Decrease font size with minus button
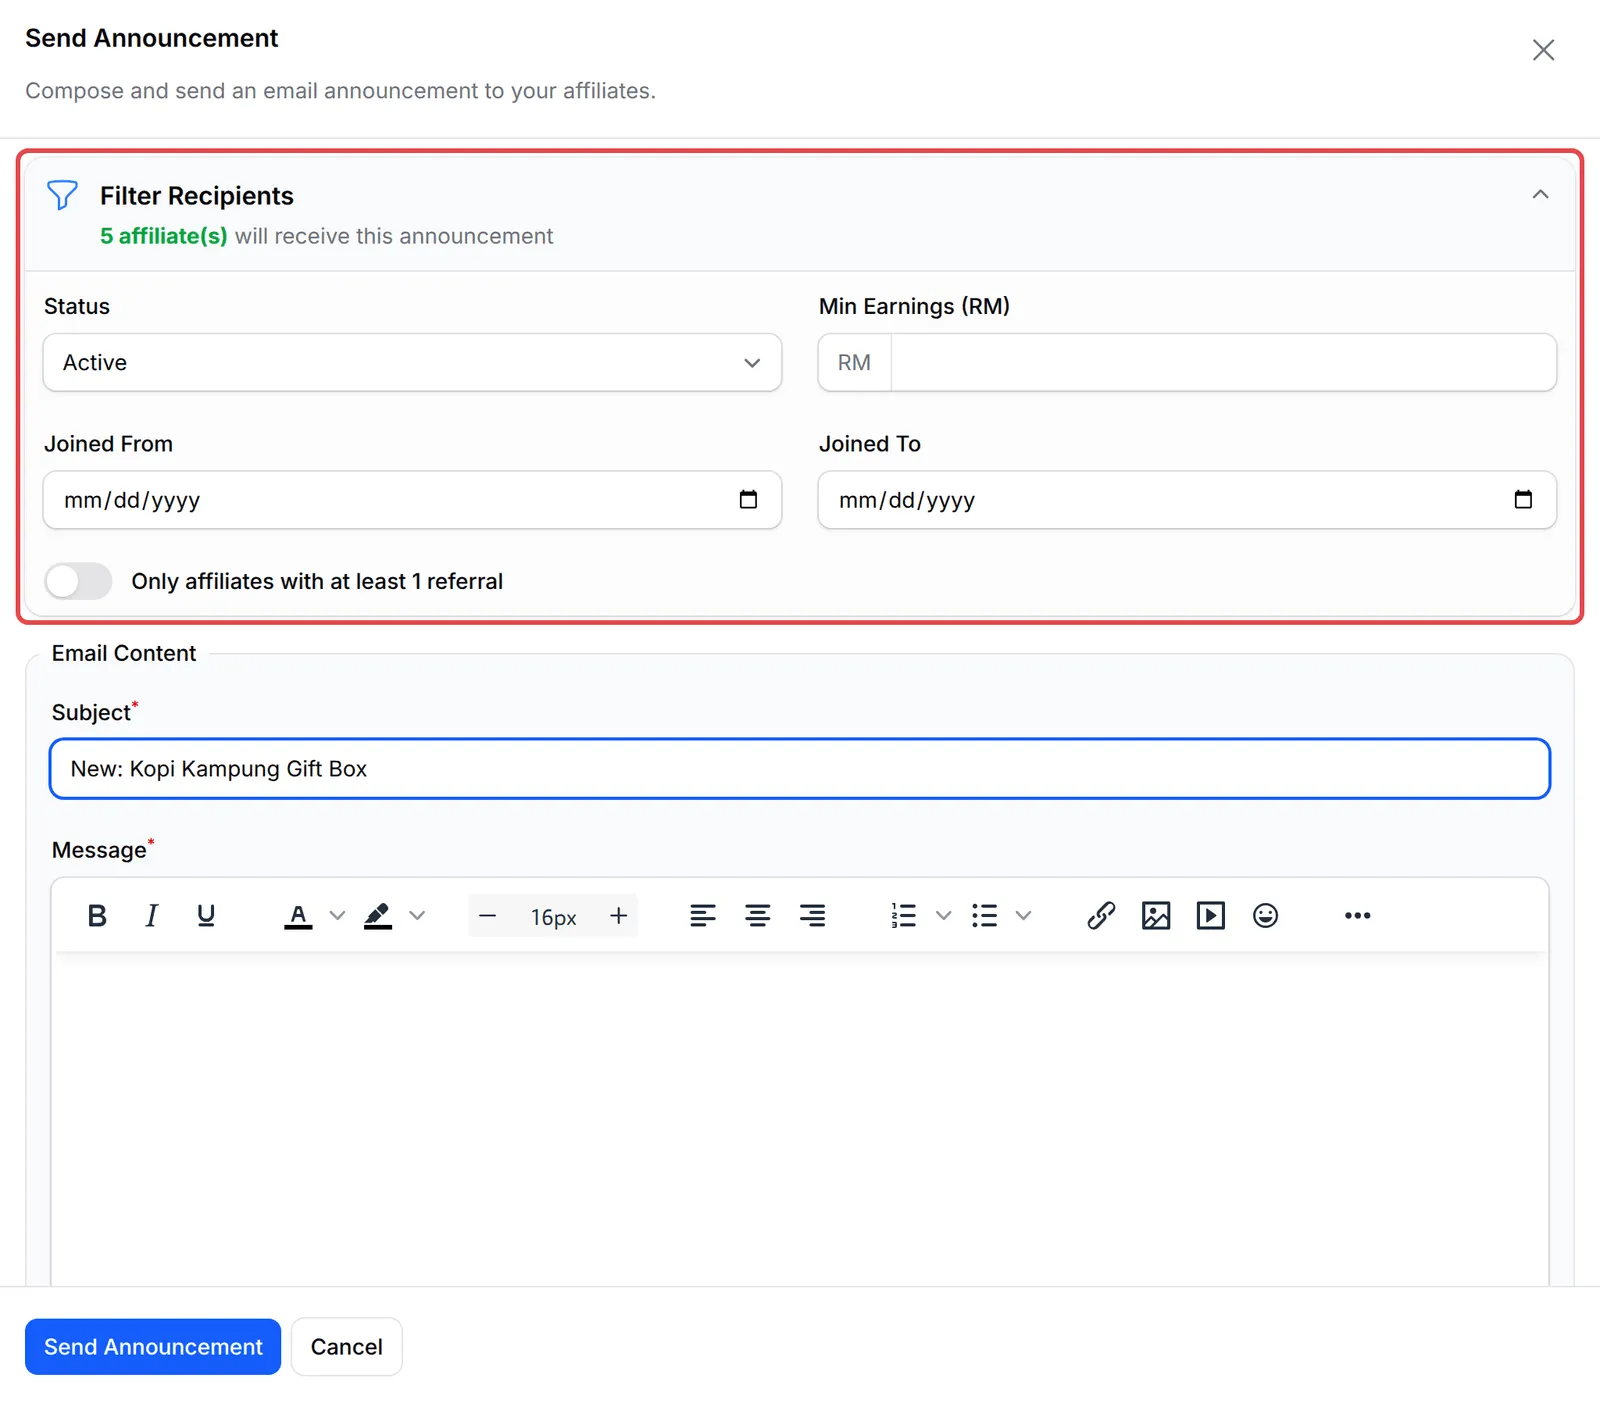 pos(488,915)
